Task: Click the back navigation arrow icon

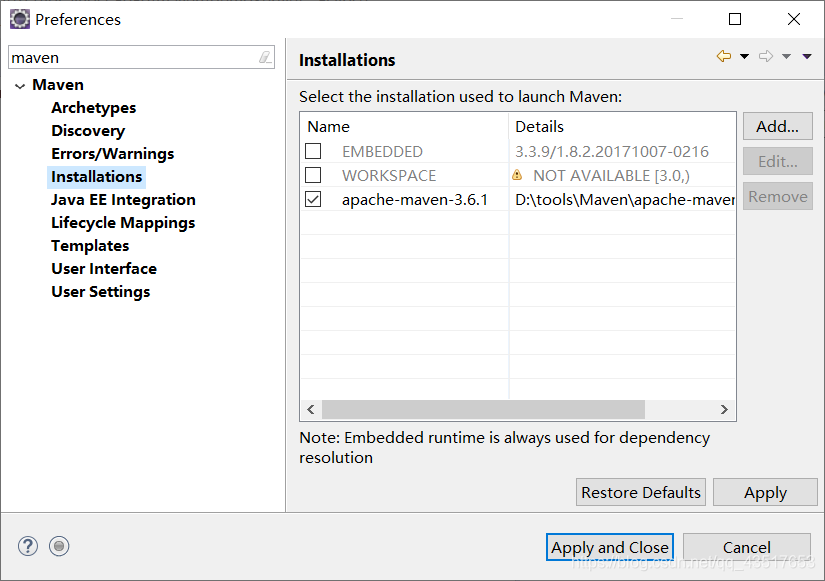Action: pos(724,56)
